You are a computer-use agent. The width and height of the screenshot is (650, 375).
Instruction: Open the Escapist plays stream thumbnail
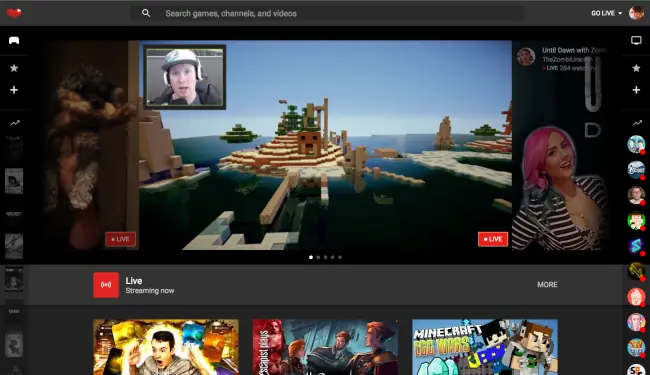(325, 347)
